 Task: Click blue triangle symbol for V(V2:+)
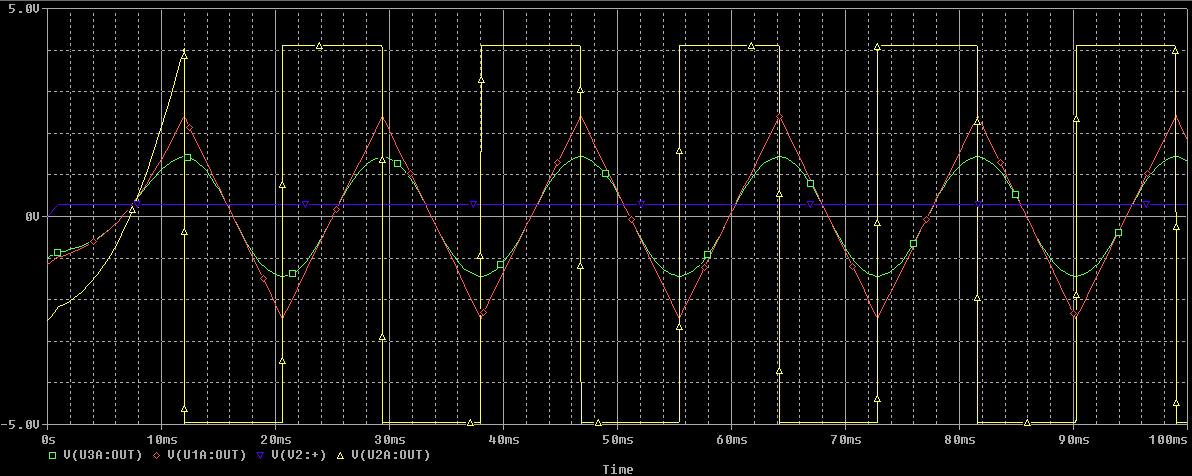coord(261,455)
